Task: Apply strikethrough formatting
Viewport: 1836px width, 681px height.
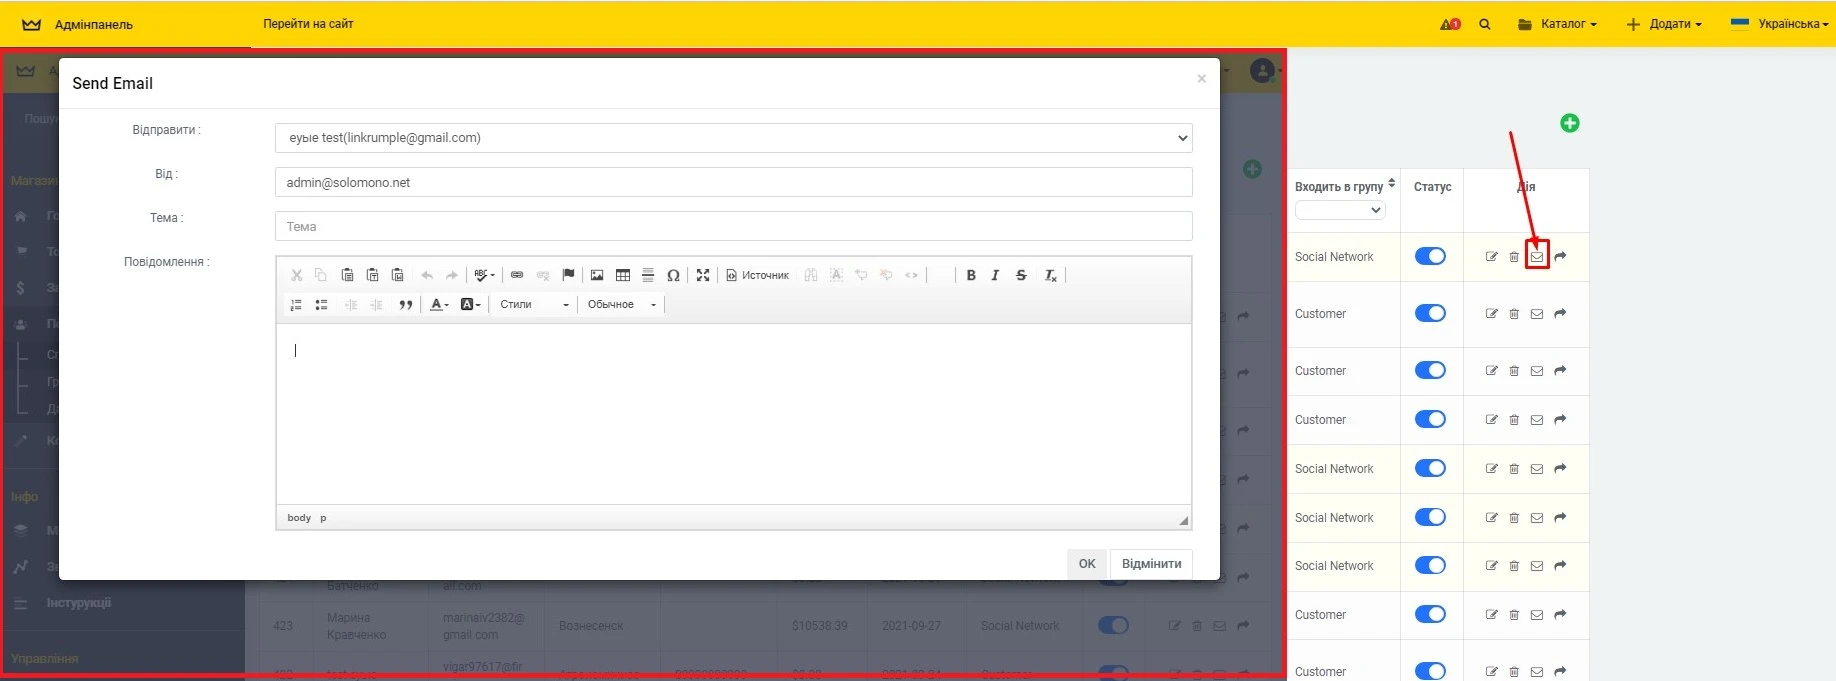Action: tap(1021, 275)
